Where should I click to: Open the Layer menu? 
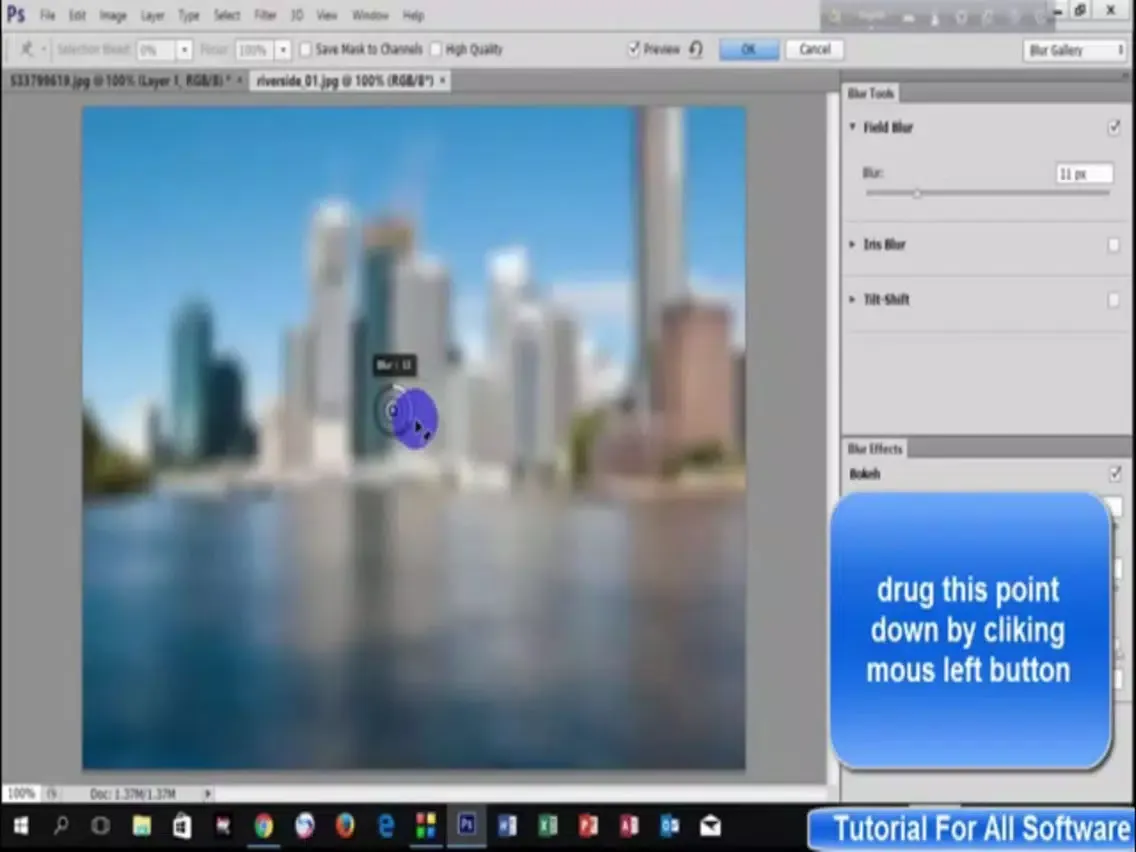152,15
